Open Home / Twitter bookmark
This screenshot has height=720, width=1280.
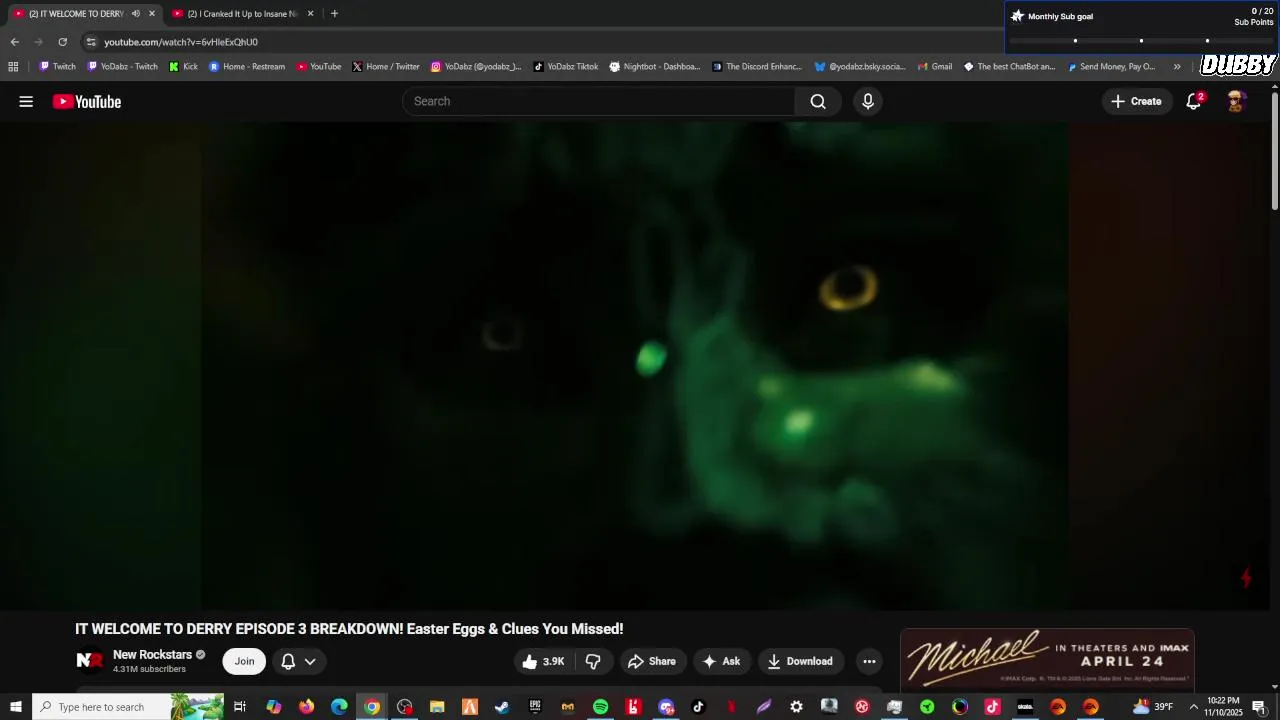[x=386, y=67]
